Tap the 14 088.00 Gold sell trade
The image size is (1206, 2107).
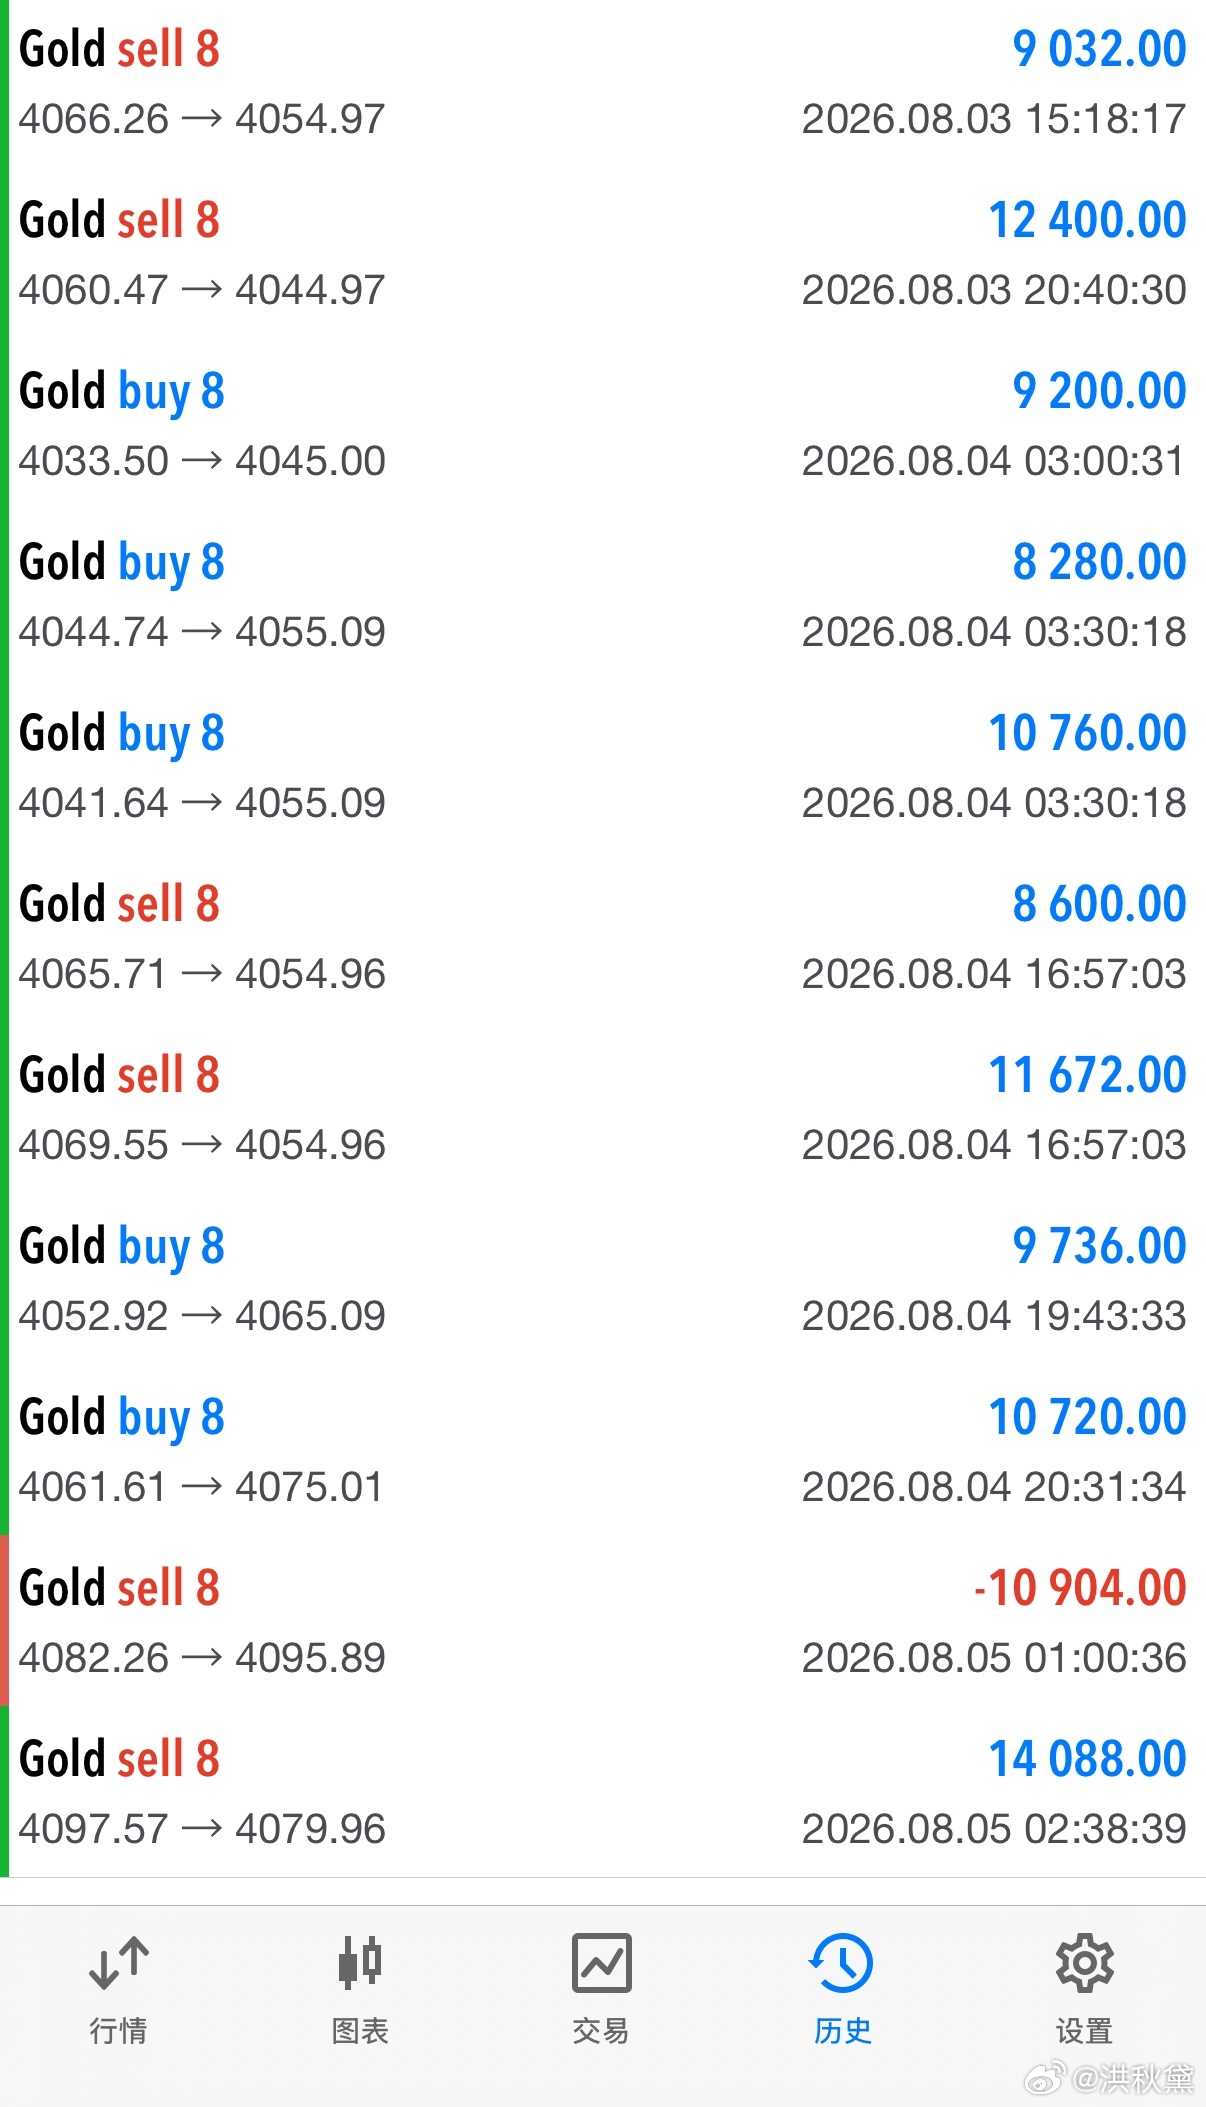pos(603,1793)
